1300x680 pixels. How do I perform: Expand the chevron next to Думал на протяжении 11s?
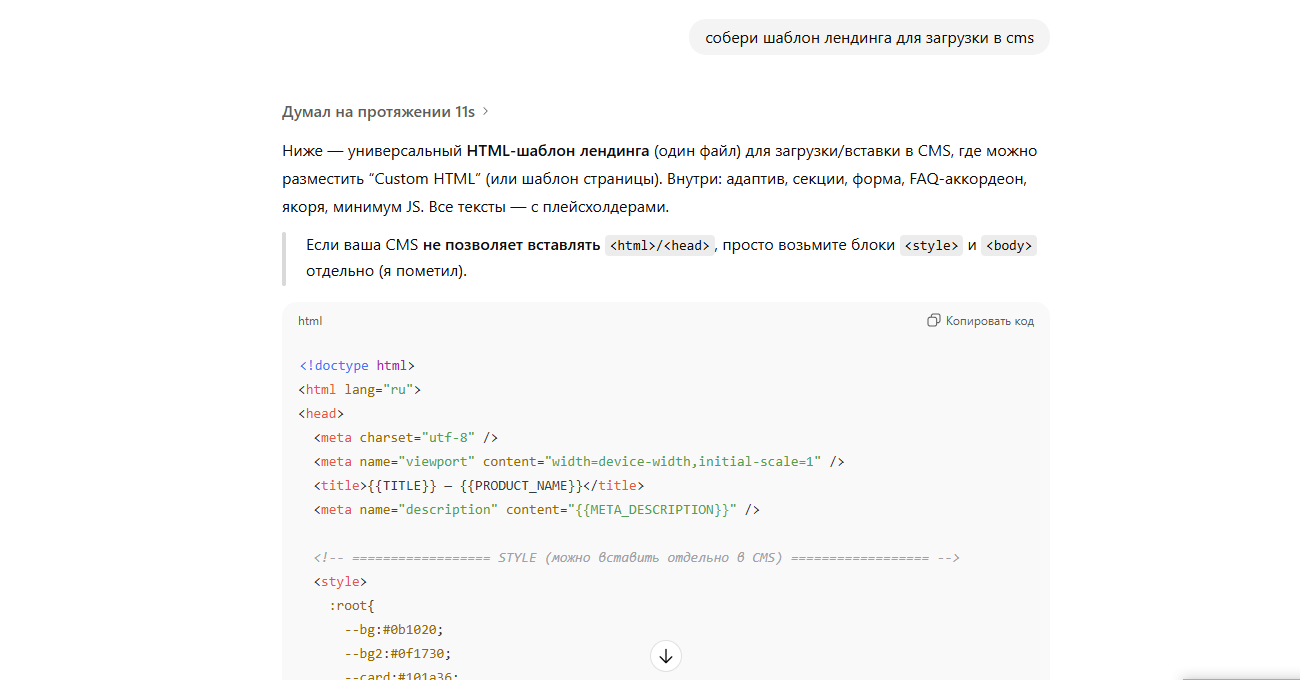[x=486, y=112]
